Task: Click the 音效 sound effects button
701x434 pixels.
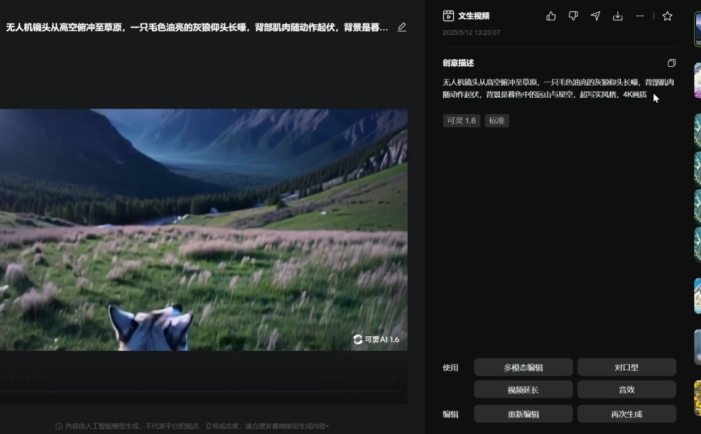Action: pyautogui.click(x=626, y=390)
